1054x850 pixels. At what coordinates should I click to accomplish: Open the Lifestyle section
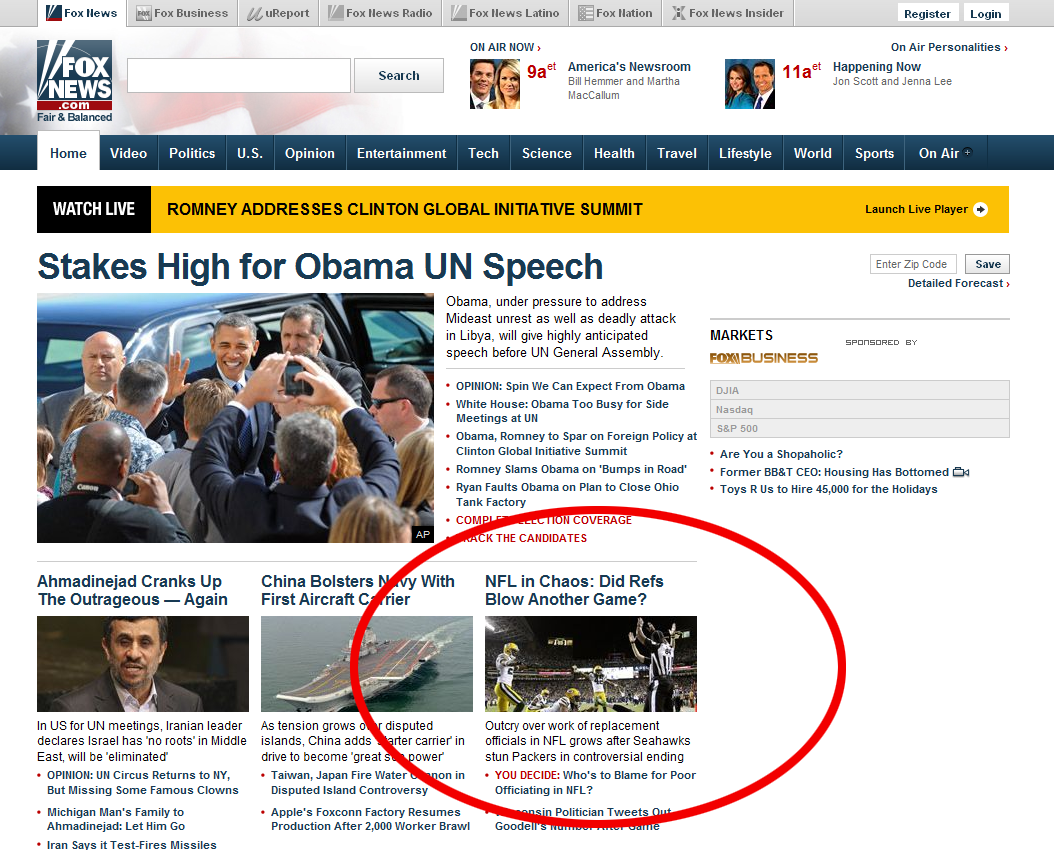click(745, 153)
